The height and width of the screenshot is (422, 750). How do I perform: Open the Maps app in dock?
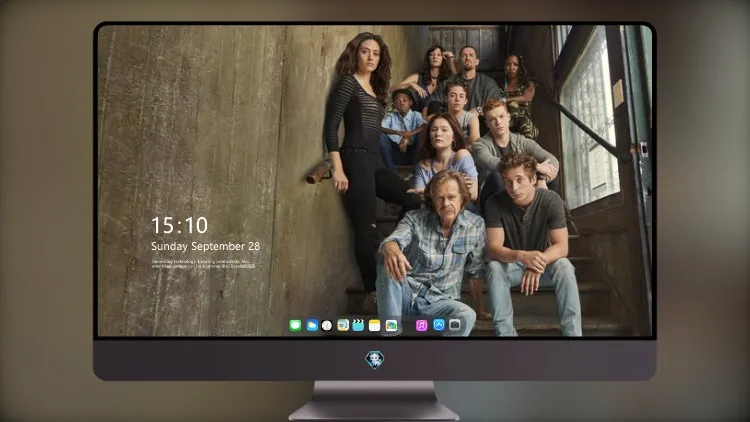point(343,325)
